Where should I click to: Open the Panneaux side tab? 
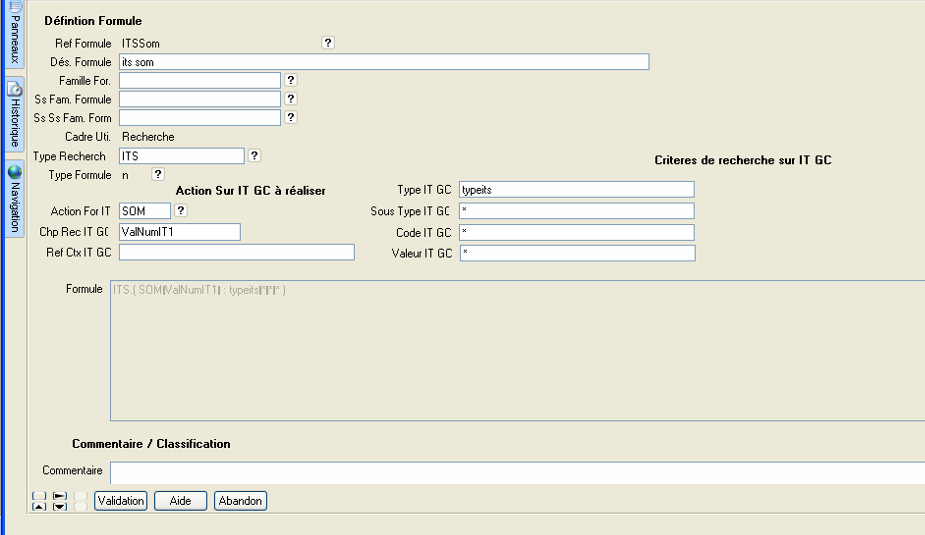(14, 37)
